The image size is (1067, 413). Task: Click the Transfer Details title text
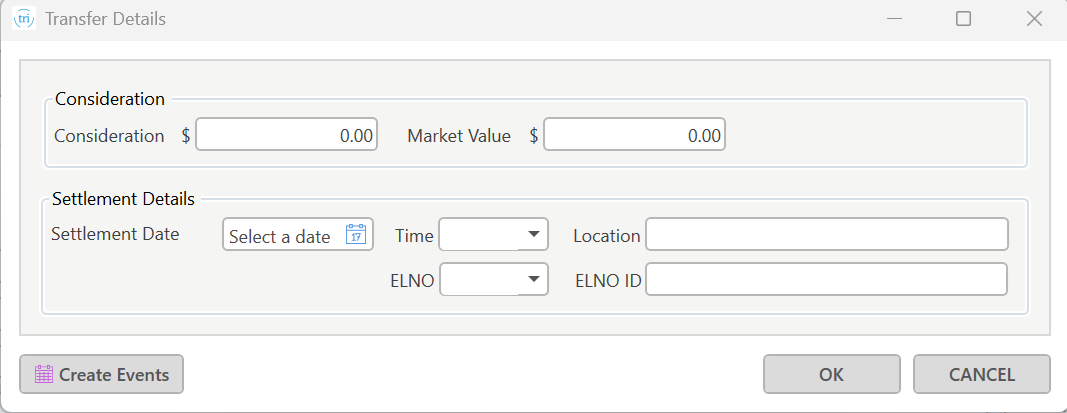tap(105, 19)
